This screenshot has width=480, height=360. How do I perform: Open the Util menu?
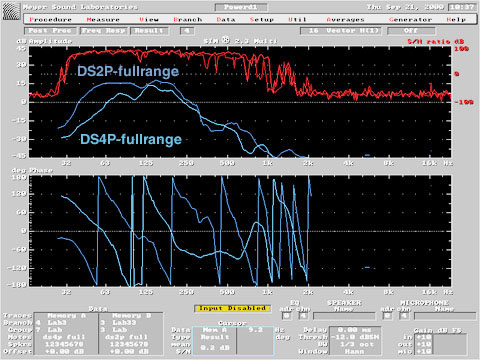[x=297, y=20]
